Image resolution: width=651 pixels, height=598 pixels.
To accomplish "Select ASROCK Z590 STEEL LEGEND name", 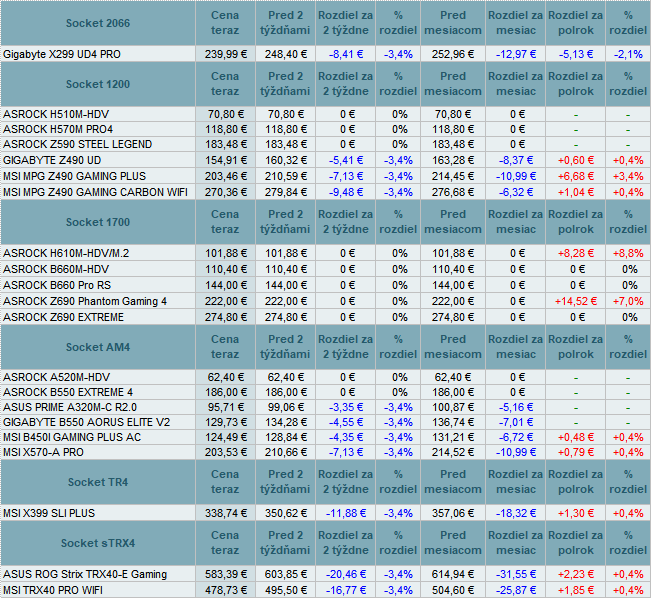I will 78,144.
